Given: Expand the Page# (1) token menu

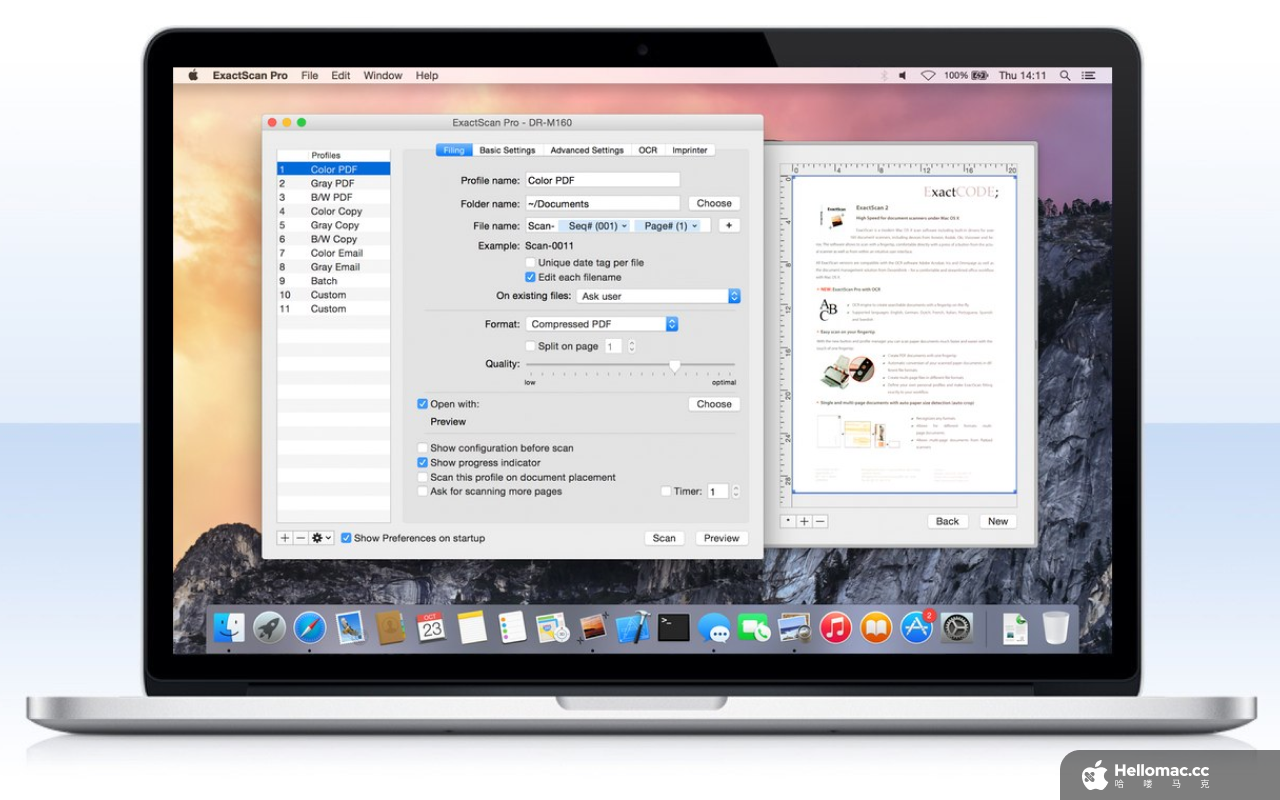Looking at the screenshot, I should pyautogui.click(x=695, y=227).
